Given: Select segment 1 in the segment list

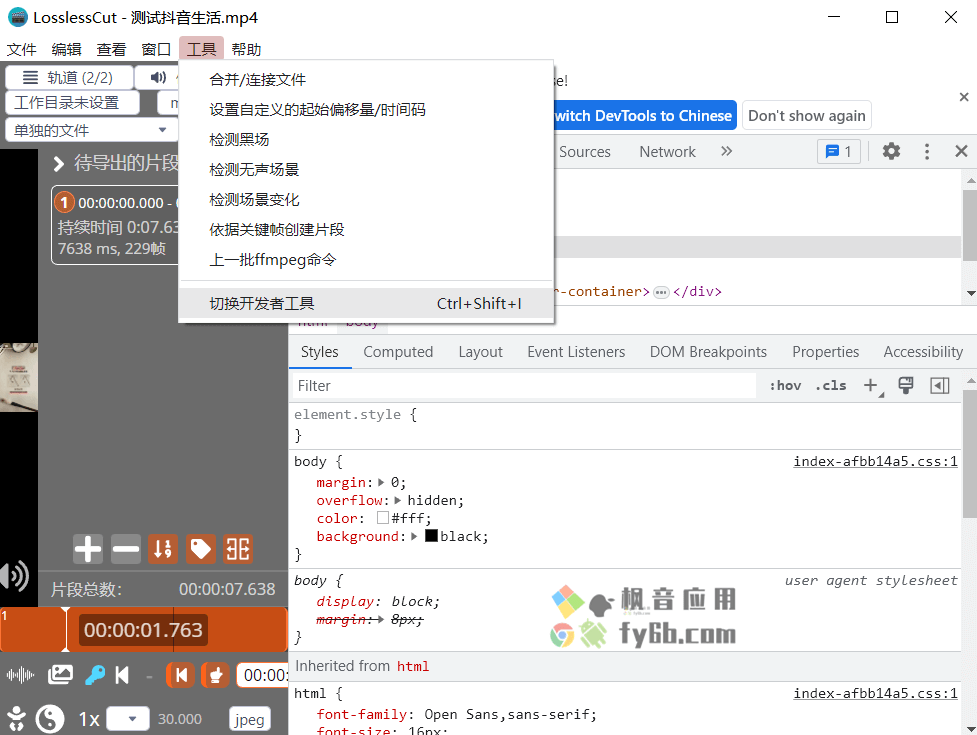Looking at the screenshot, I should 115,225.
